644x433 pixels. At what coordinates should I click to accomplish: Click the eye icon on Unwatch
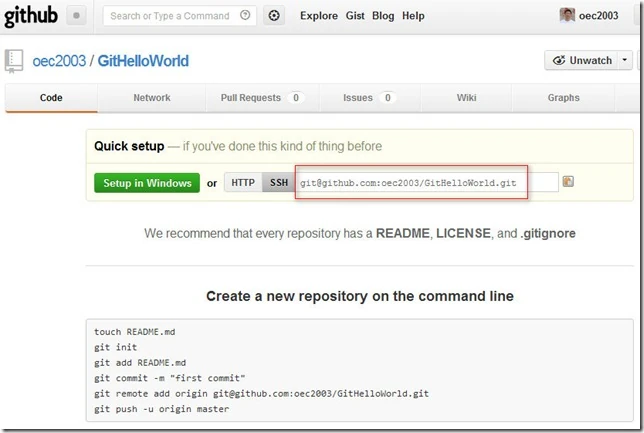(x=559, y=60)
